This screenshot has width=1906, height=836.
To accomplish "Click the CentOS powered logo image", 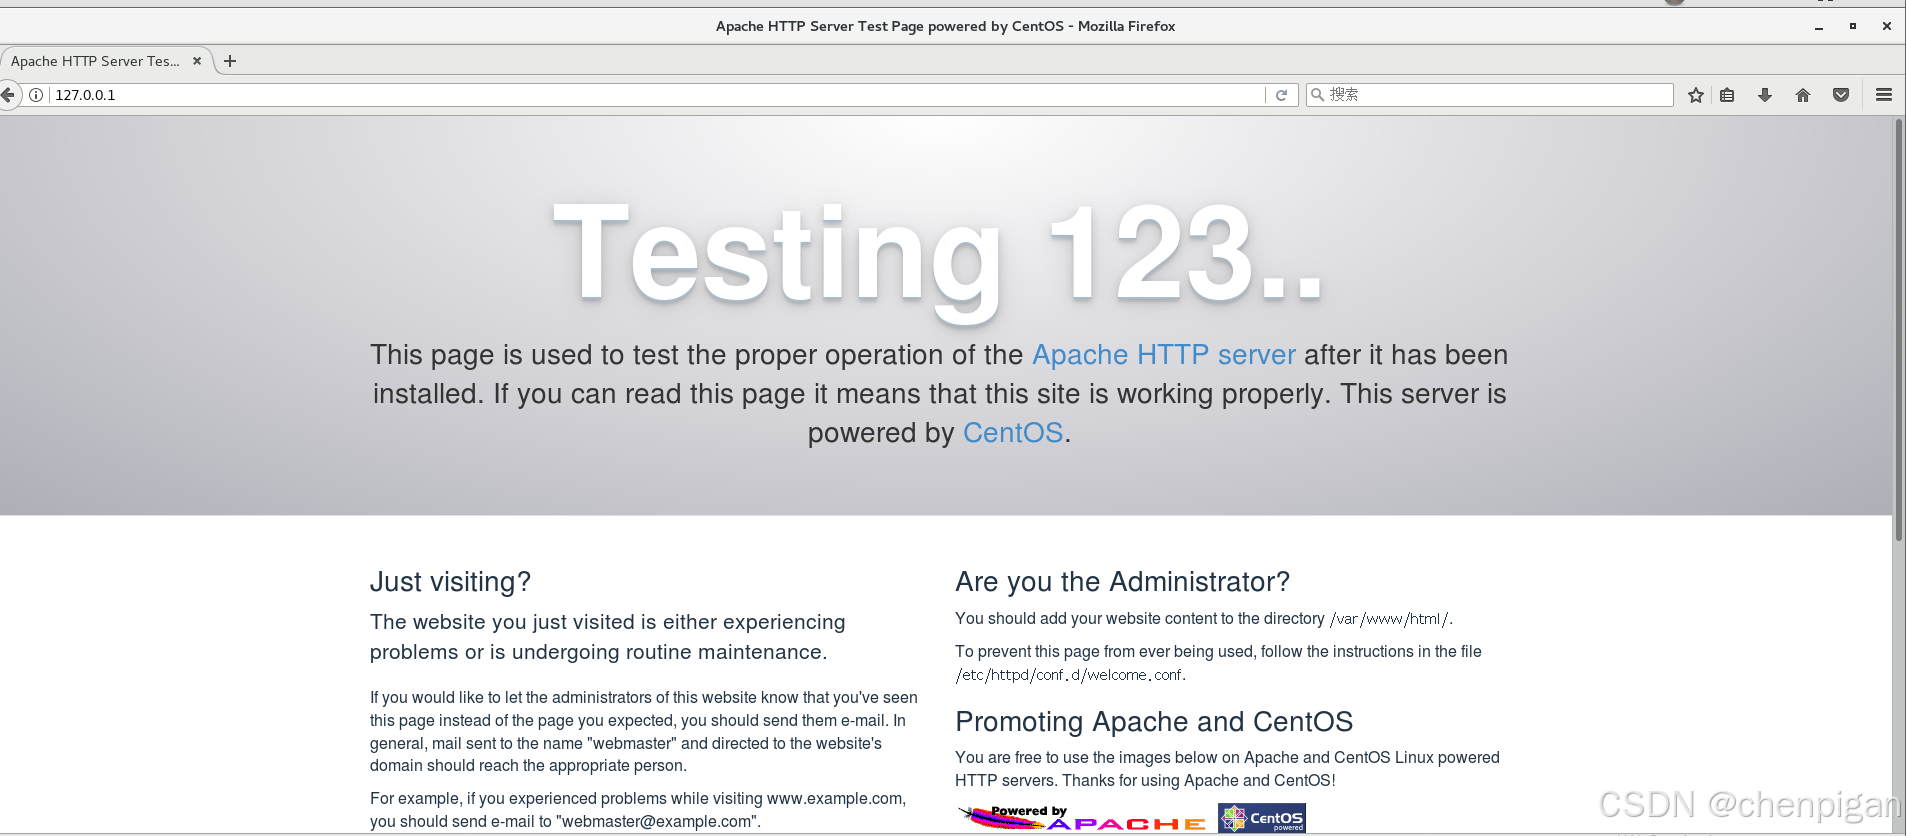I will (x=1262, y=818).
